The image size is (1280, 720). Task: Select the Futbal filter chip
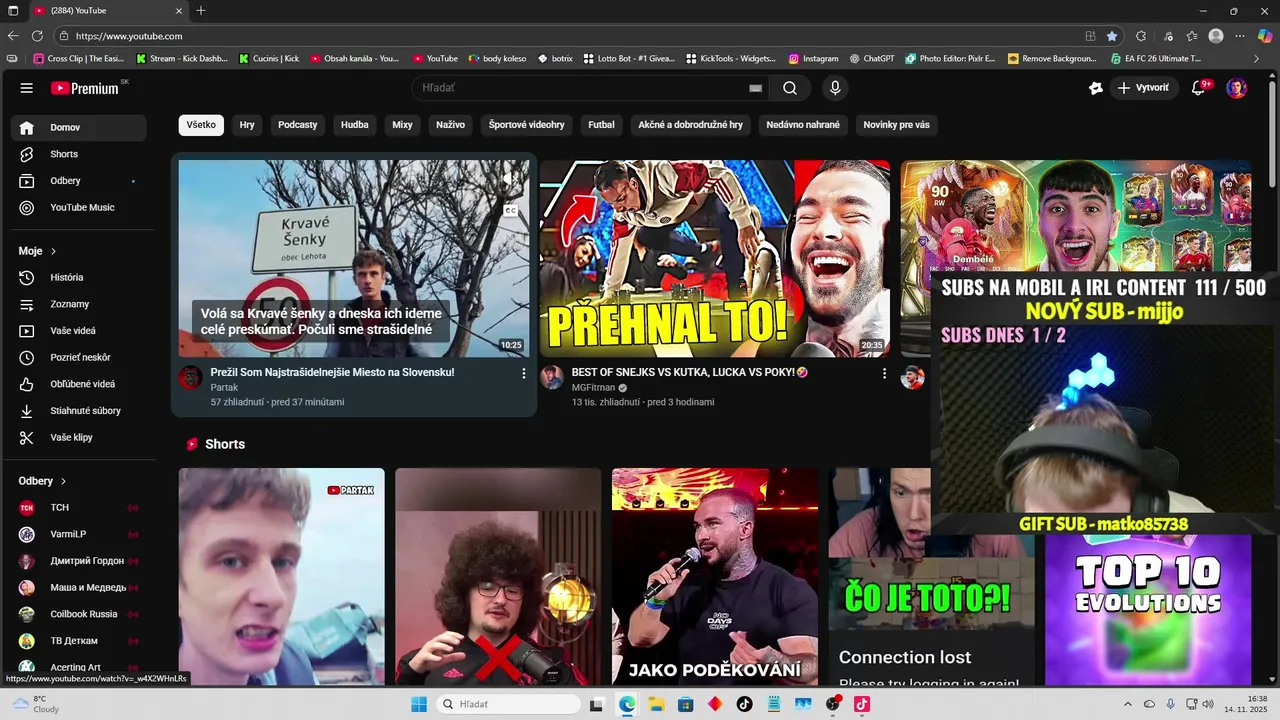pos(602,125)
